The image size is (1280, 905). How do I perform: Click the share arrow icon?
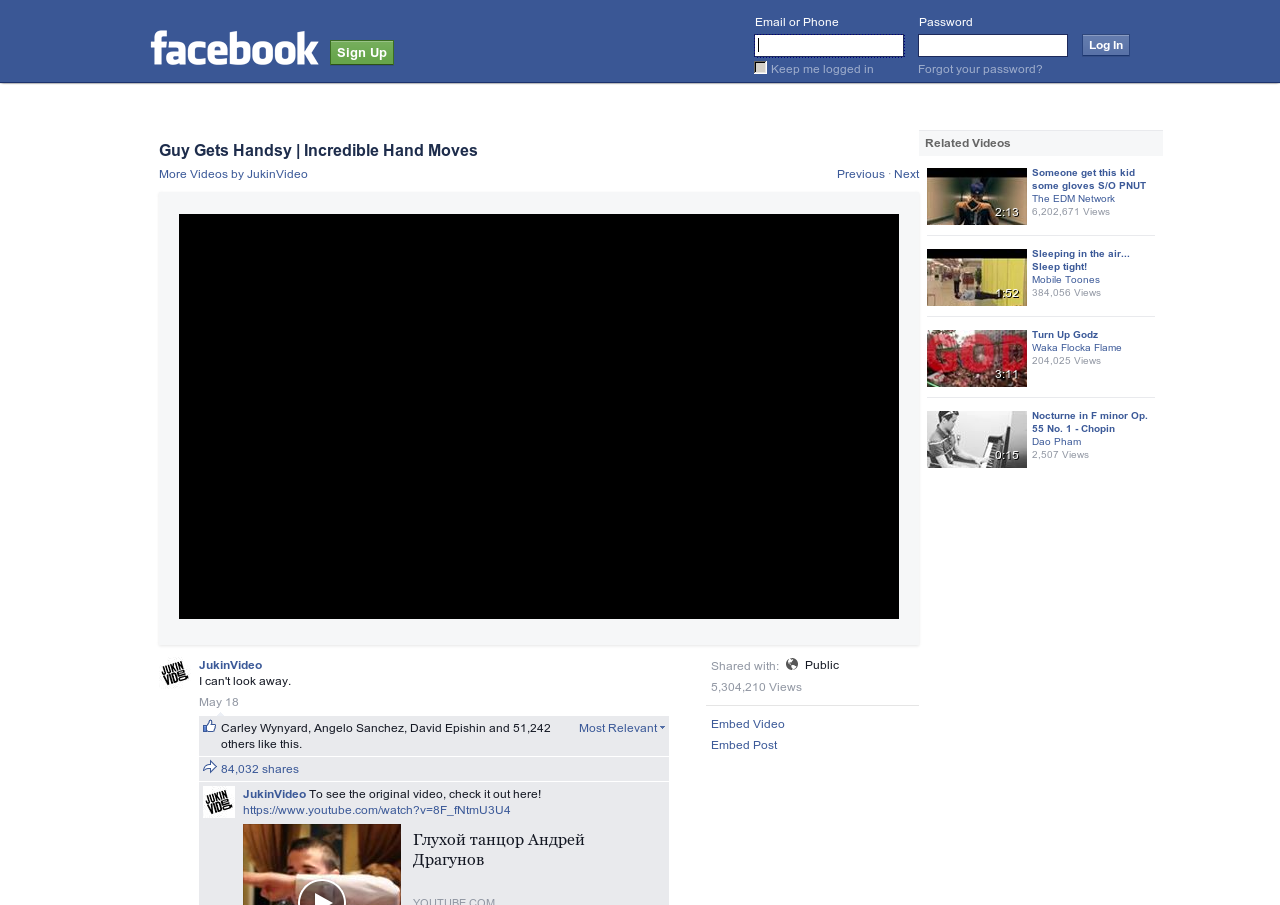[210, 767]
